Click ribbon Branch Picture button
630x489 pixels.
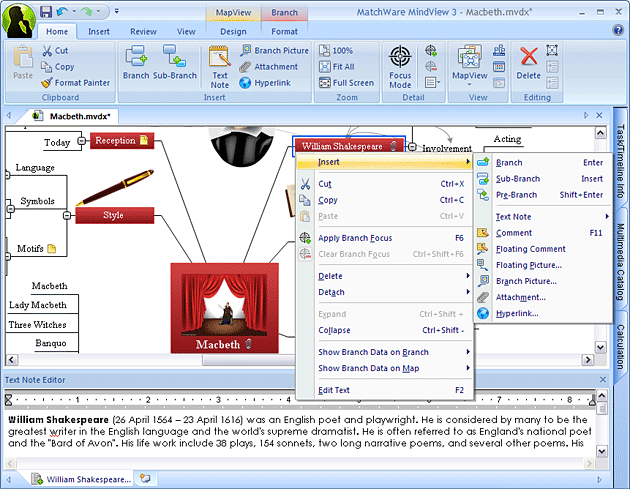point(274,51)
